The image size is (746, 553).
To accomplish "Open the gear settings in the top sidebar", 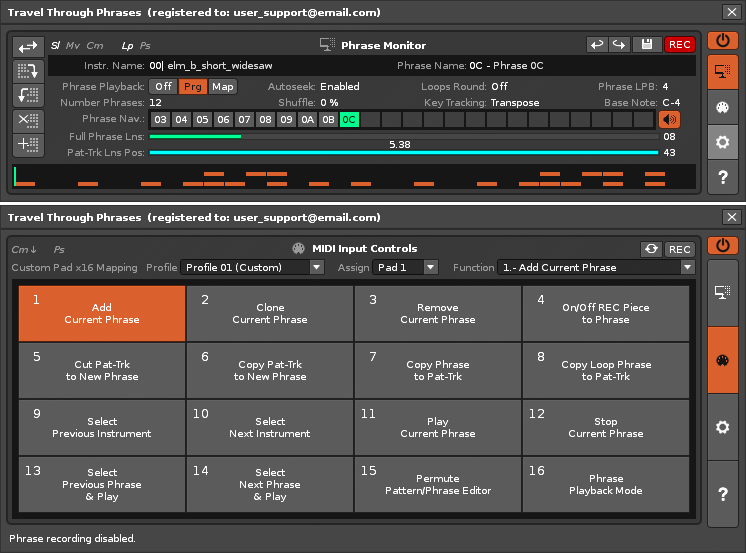I will pos(722,142).
